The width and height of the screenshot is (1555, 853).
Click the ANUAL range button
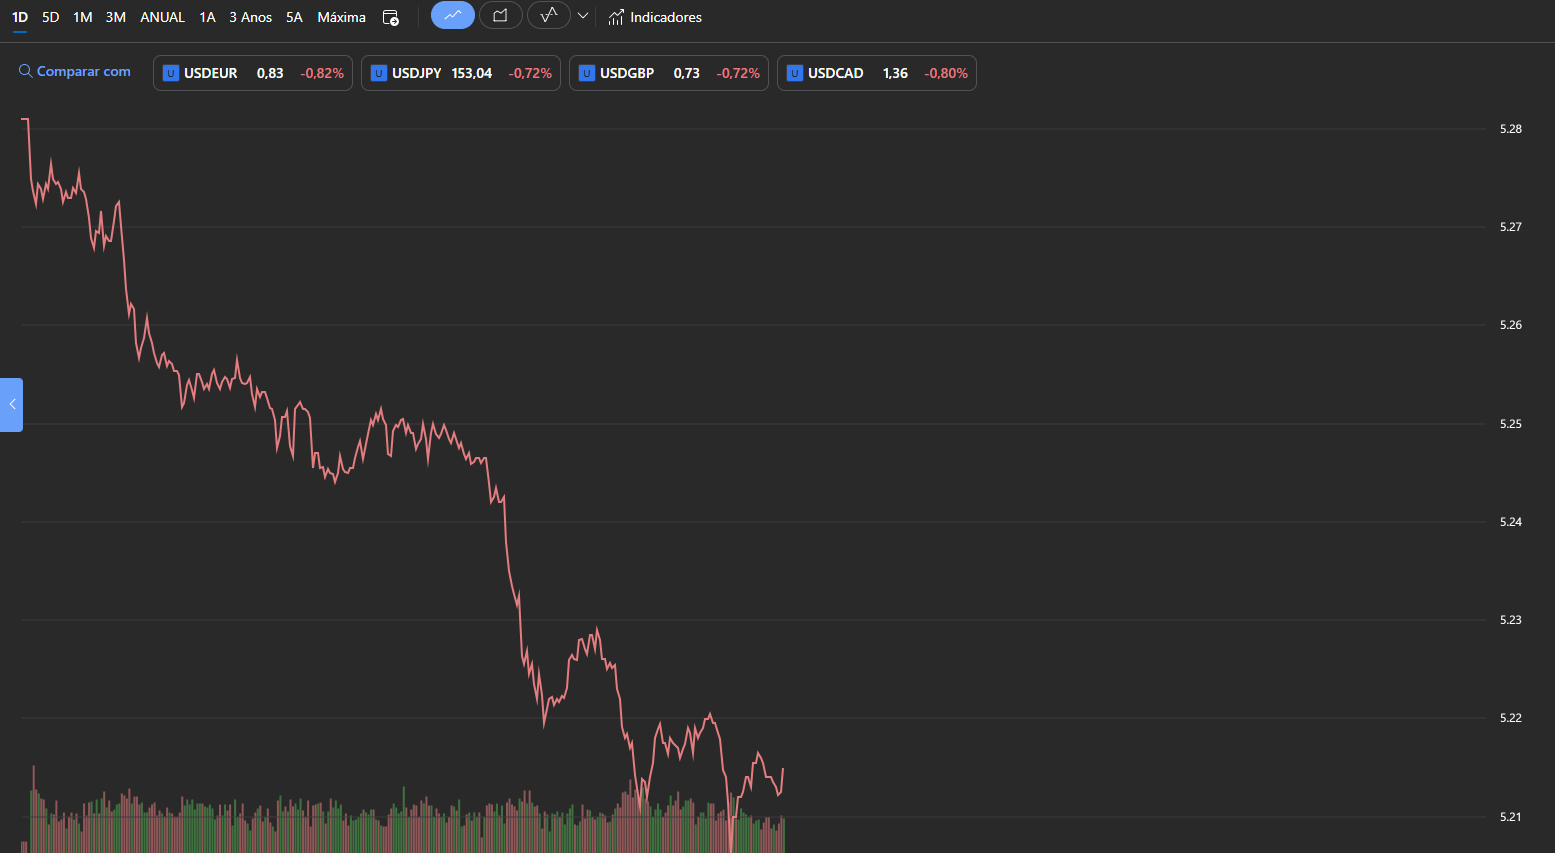162,17
